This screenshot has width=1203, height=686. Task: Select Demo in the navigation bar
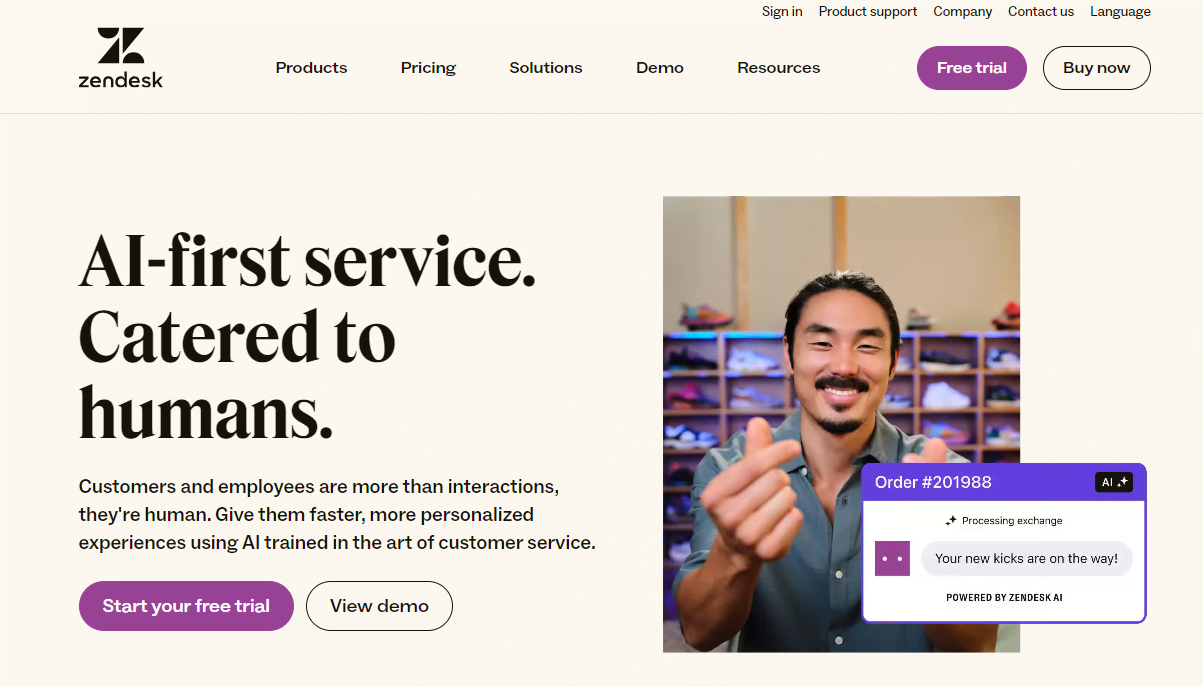click(659, 68)
